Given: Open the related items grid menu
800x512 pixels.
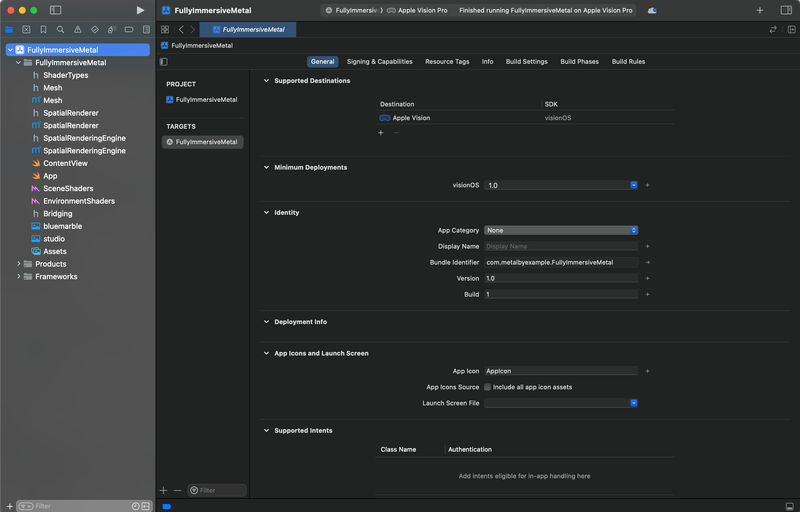Looking at the screenshot, I should pyautogui.click(x=165, y=30).
